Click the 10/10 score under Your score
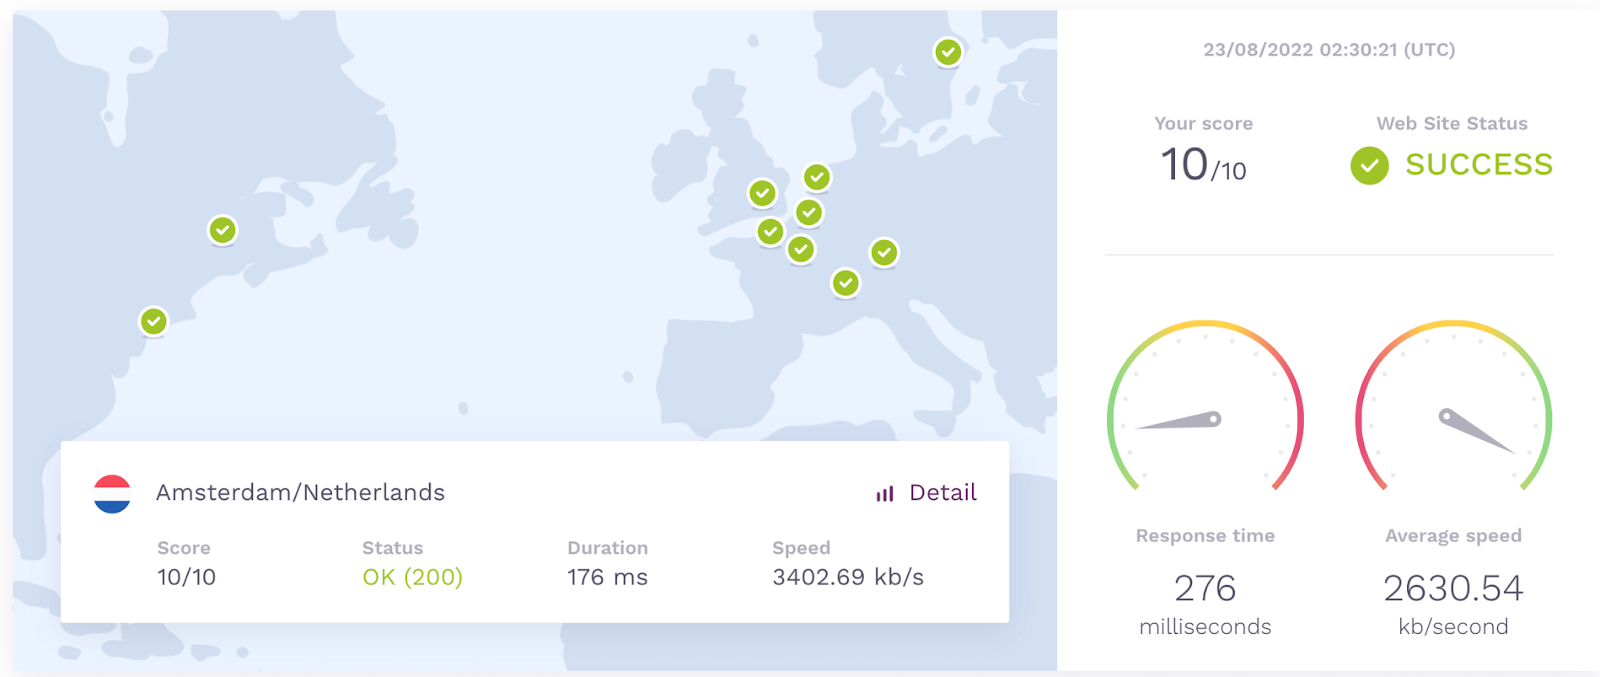 tap(1203, 166)
